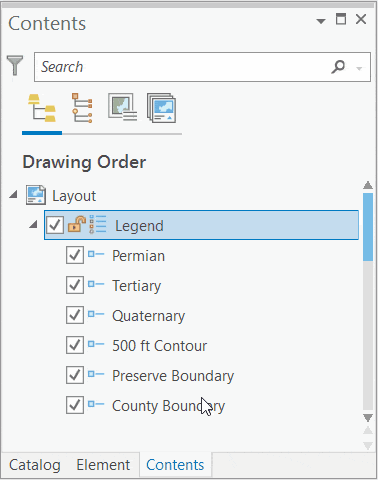The width and height of the screenshot is (378, 480).
Task: Switch to the Contents tab
Action: coord(175,465)
